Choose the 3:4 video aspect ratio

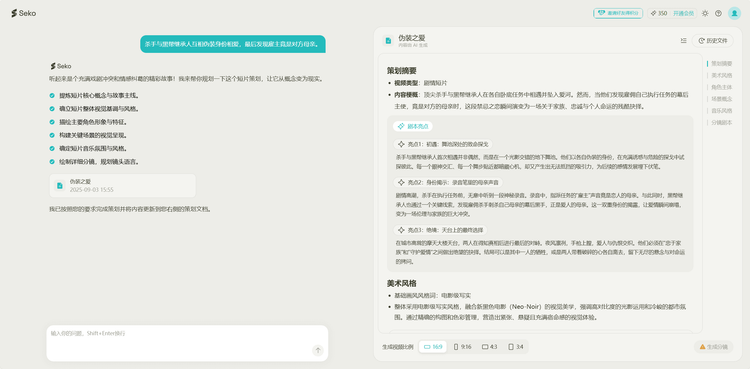pos(516,347)
